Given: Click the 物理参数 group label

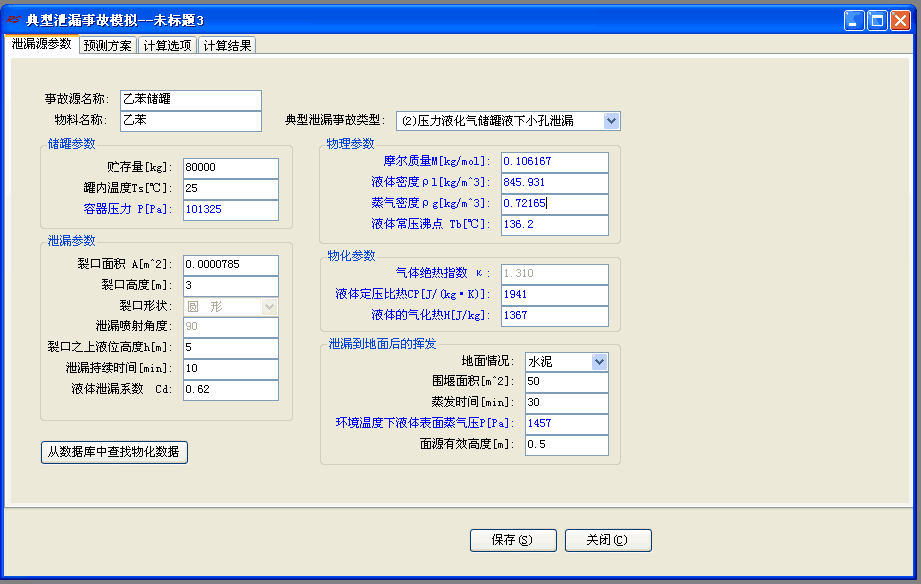Looking at the screenshot, I should [x=351, y=144].
